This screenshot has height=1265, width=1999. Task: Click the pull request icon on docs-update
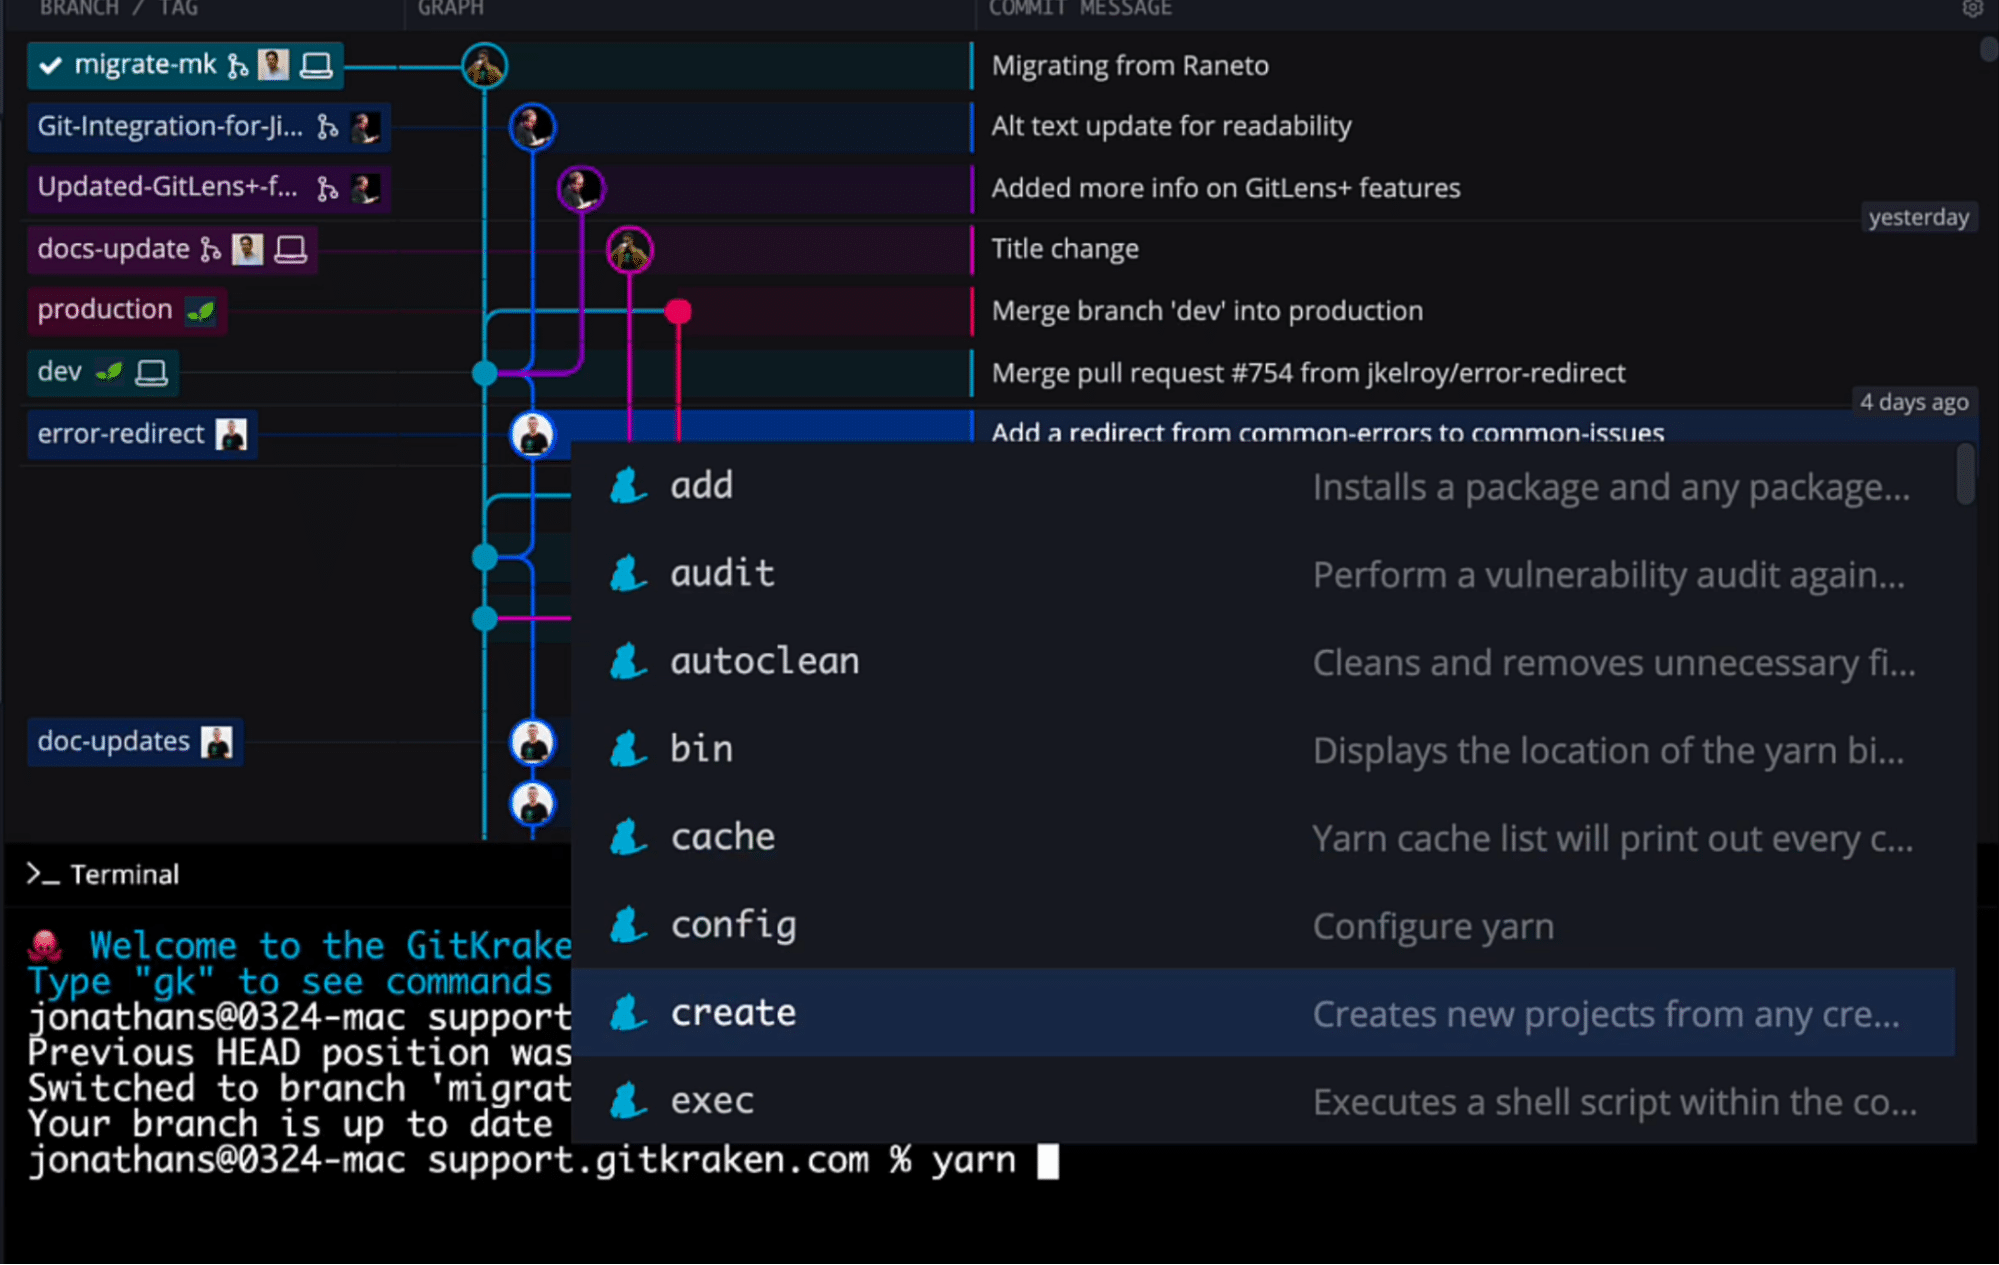(210, 250)
